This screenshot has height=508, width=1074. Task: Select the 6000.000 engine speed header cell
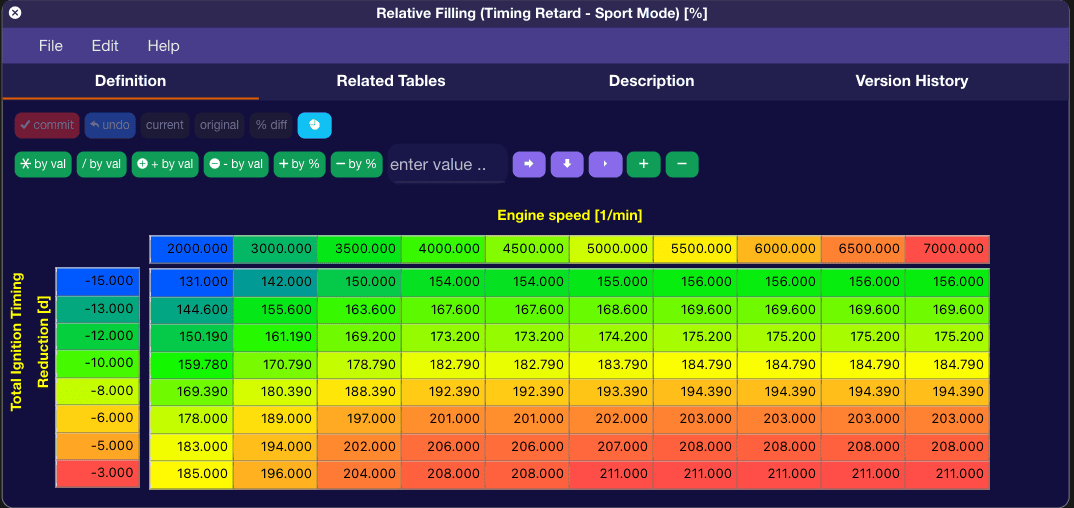point(779,249)
